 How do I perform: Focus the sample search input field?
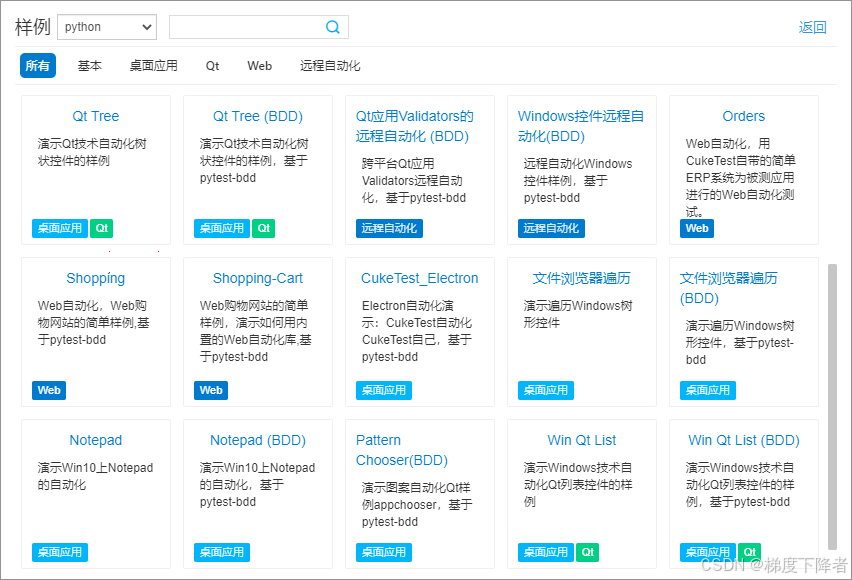click(259, 27)
